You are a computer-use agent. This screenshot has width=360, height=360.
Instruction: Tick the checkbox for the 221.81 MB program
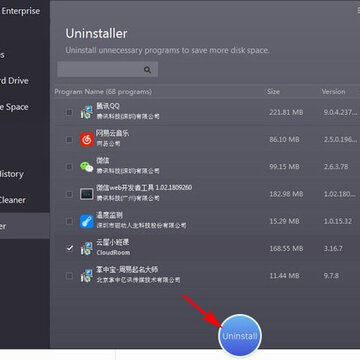[x=69, y=112]
